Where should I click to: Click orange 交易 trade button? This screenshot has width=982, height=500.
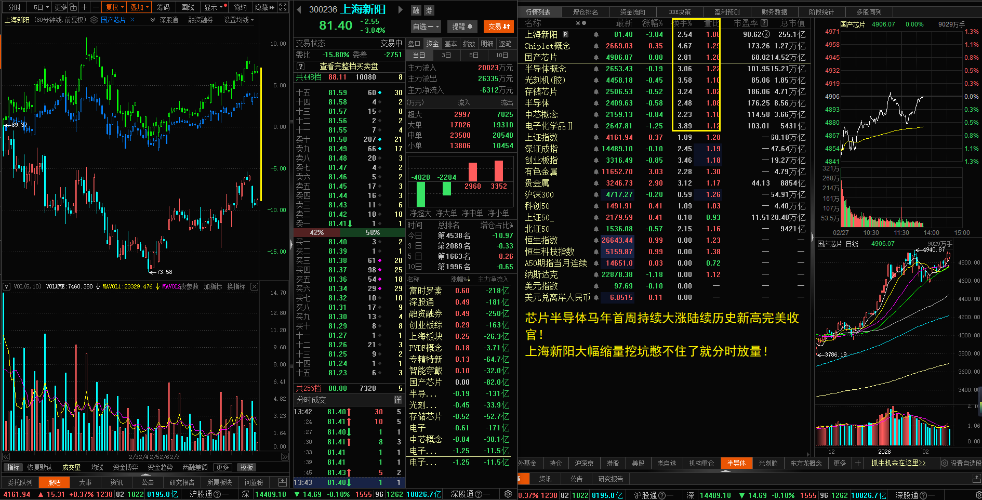499,26
